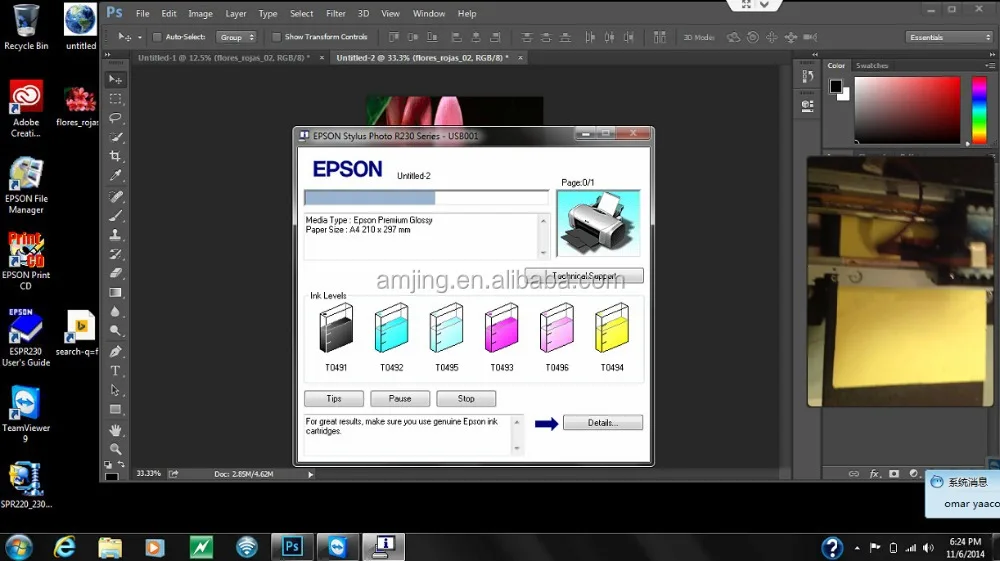The height and width of the screenshot is (561, 1000).
Task: Select the Lasso tool
Action: [115, 118]
